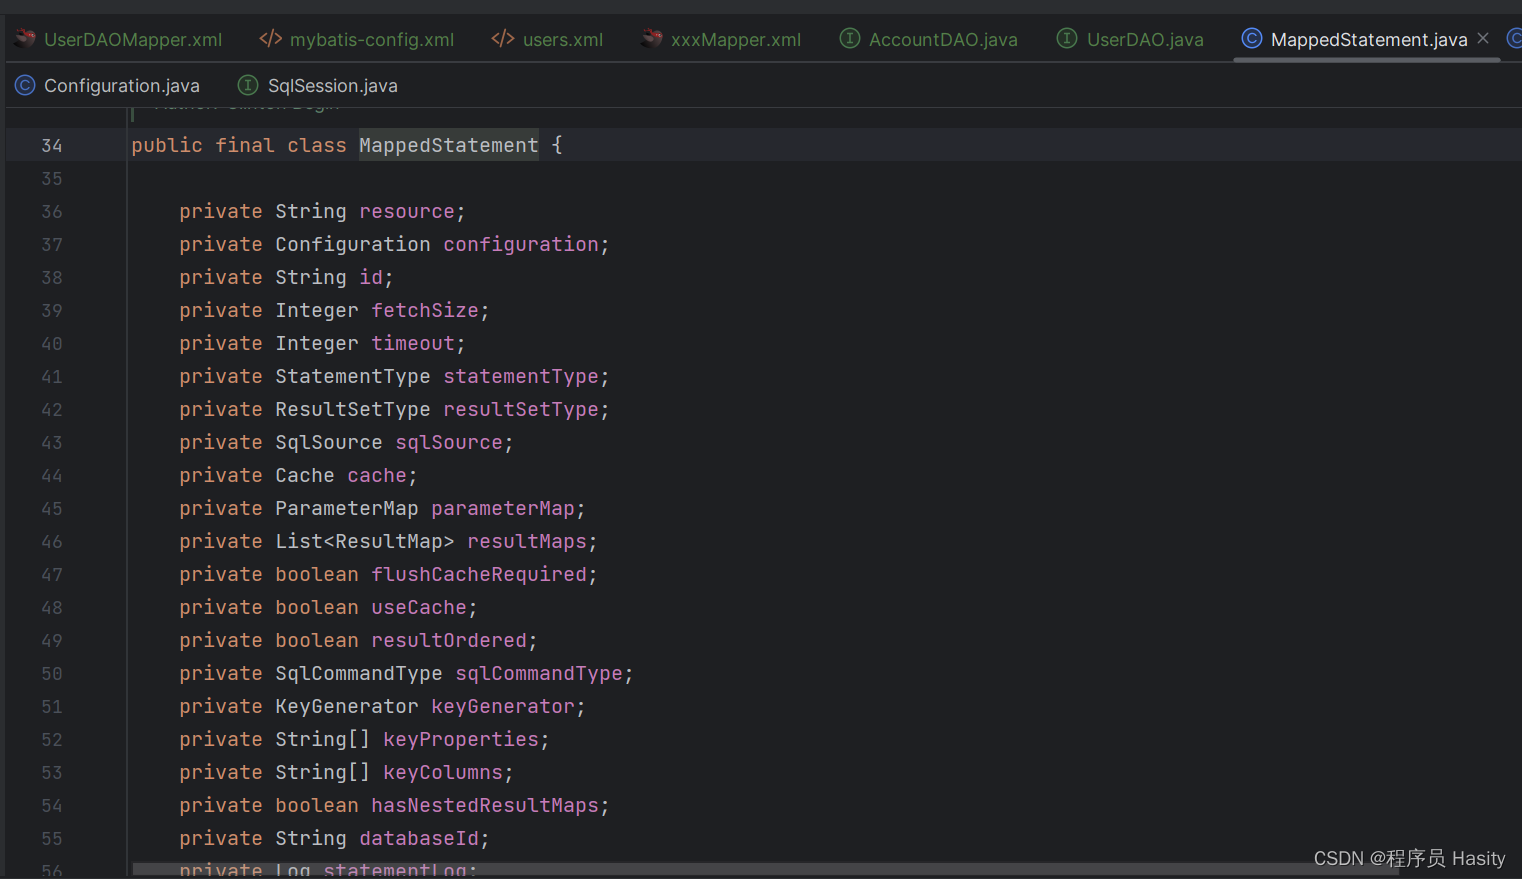Click the keyColumns field name
1522x879 pixels.
[x=443, y=772]
